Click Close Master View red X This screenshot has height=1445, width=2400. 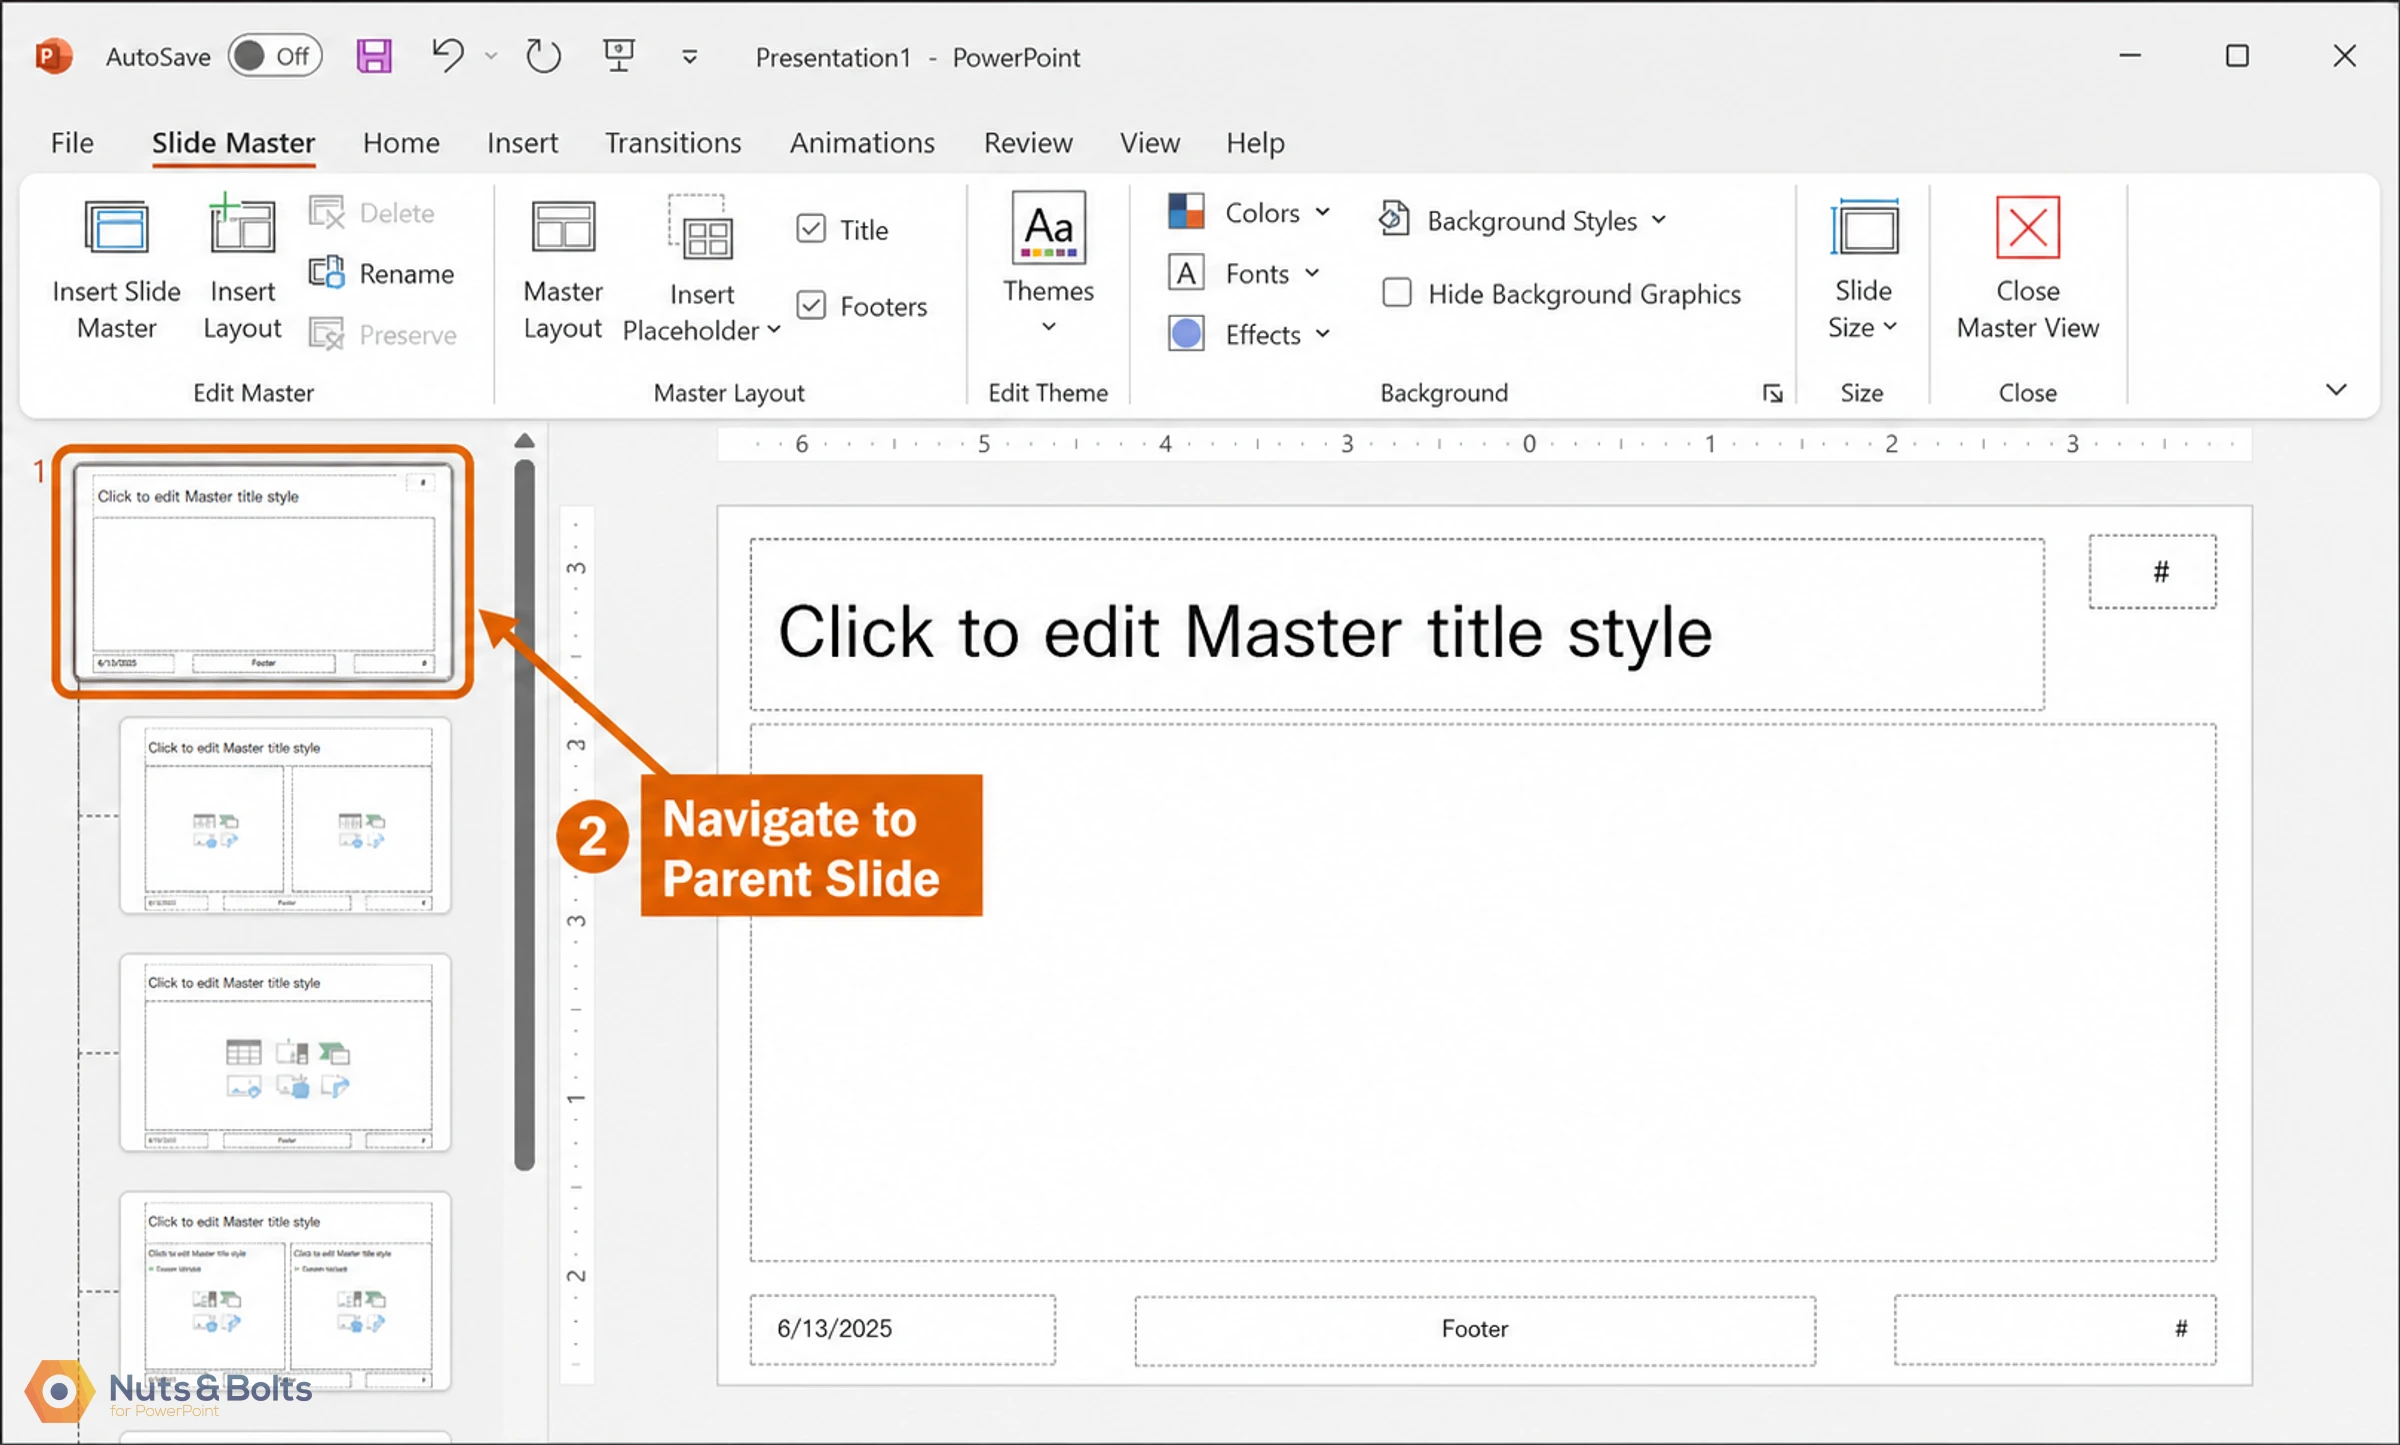(2028, 228)
